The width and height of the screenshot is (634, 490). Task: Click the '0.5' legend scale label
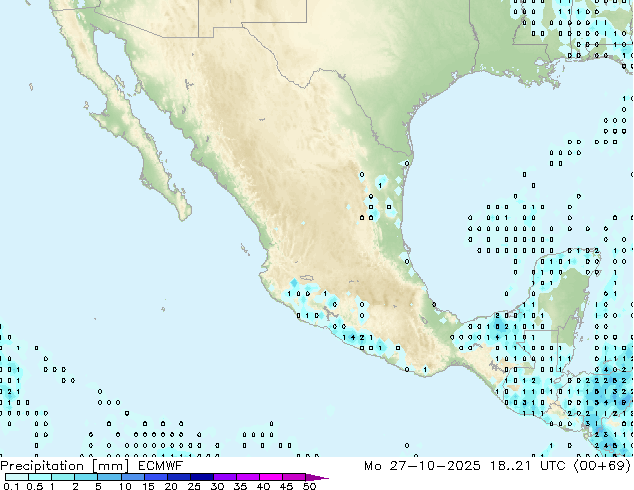35,486
